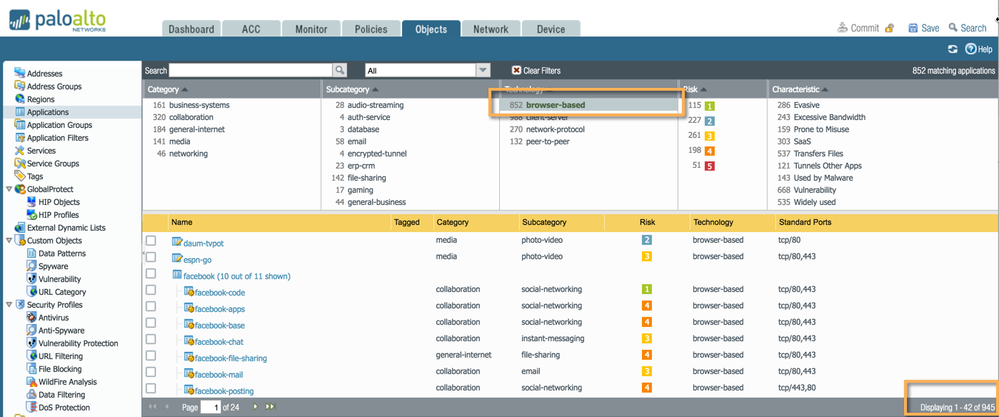Click the page number input field
This screenshot has width=999, height=417.
coord(211,407)
